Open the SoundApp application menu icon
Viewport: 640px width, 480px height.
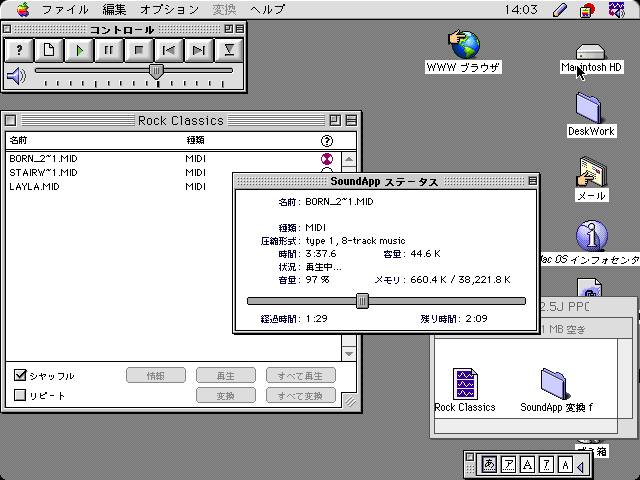pos(616,9)
